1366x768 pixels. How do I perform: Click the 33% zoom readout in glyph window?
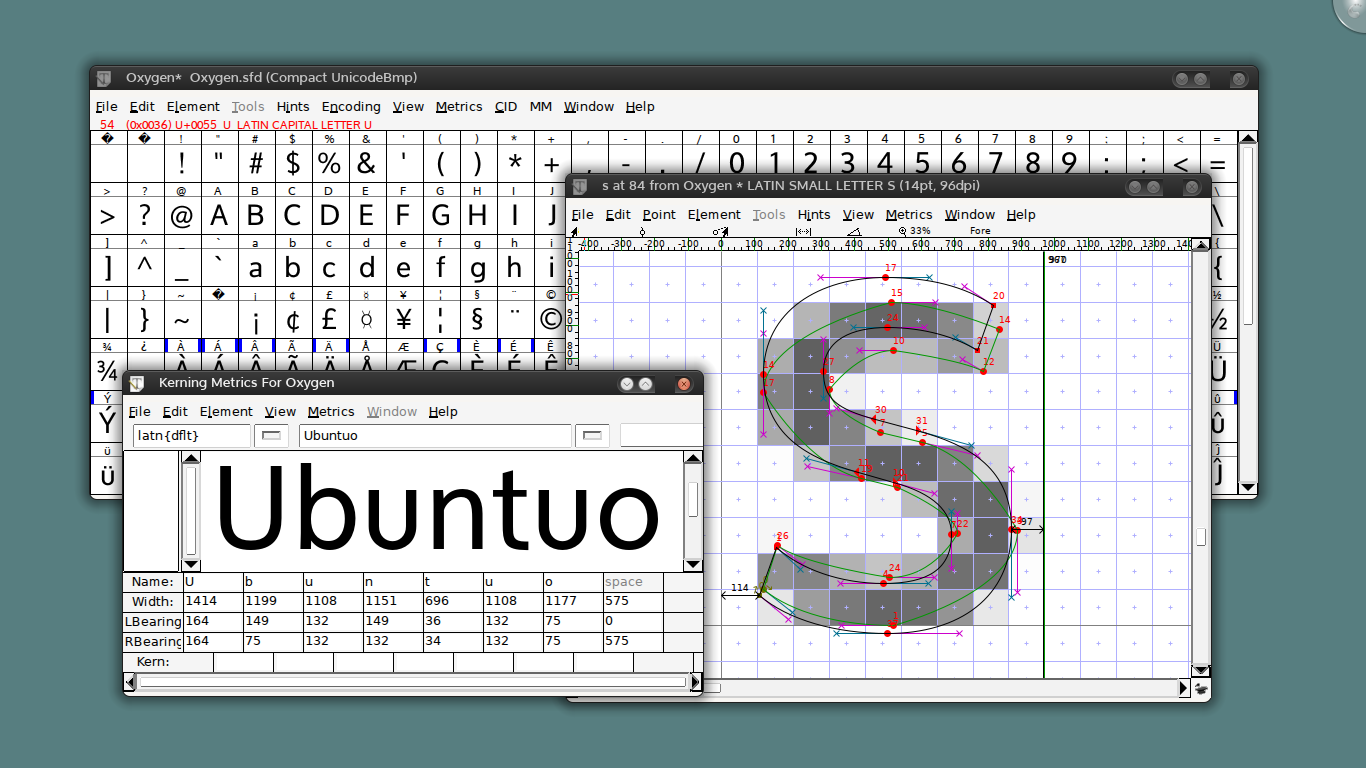coord(920,231)
